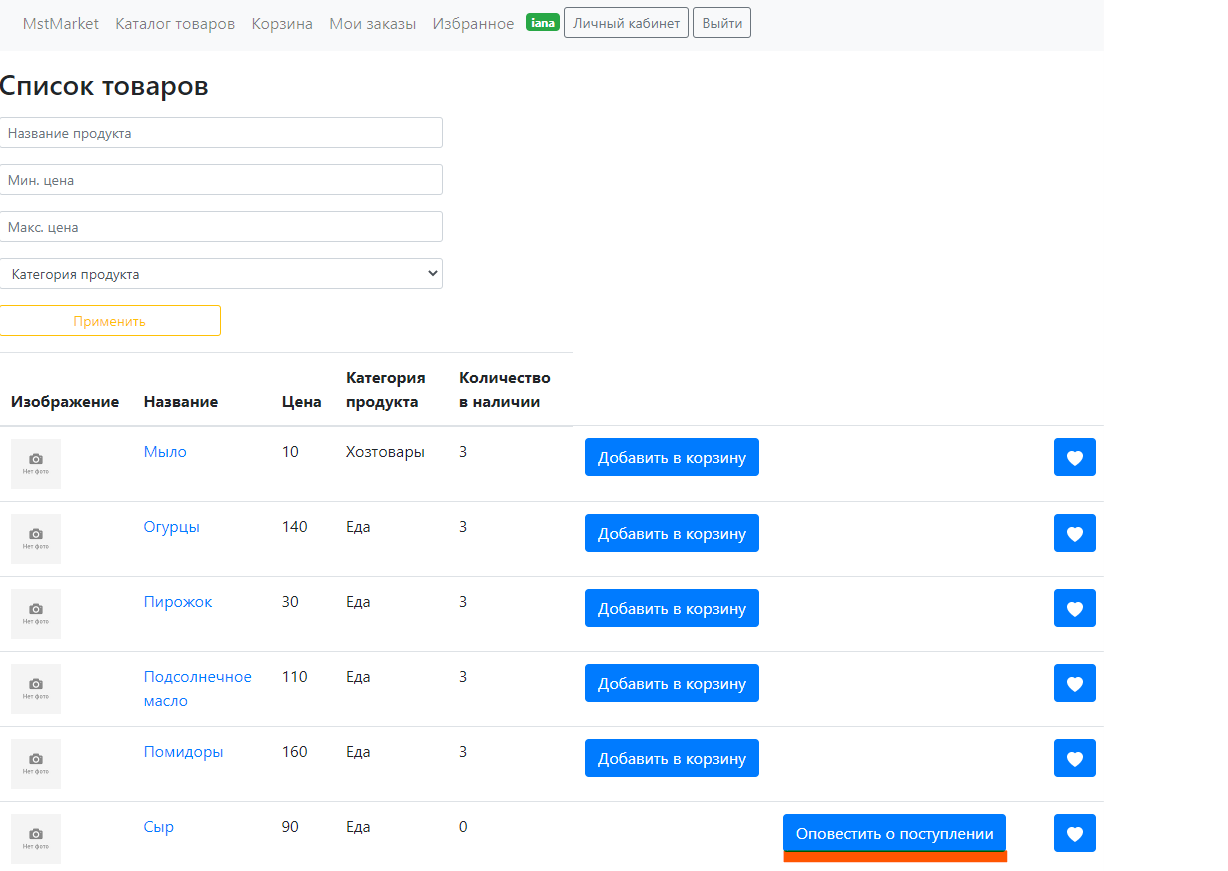The image size is (1228, 871).
Task: Add Подсолнечное масло to cart
Action: pos(672,683)
